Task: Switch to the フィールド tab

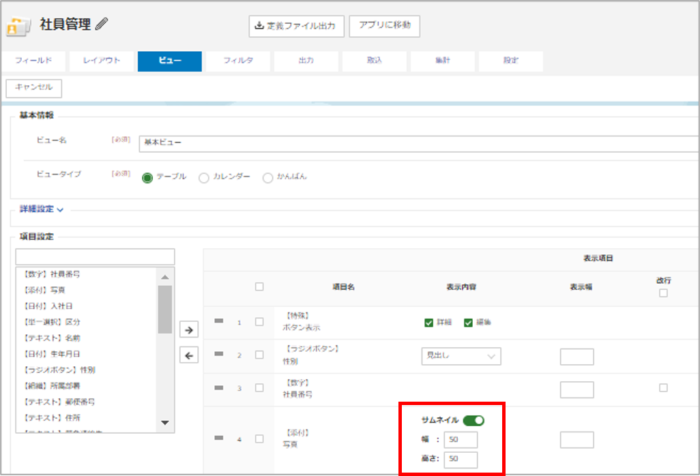Action: tap(33, 61)
